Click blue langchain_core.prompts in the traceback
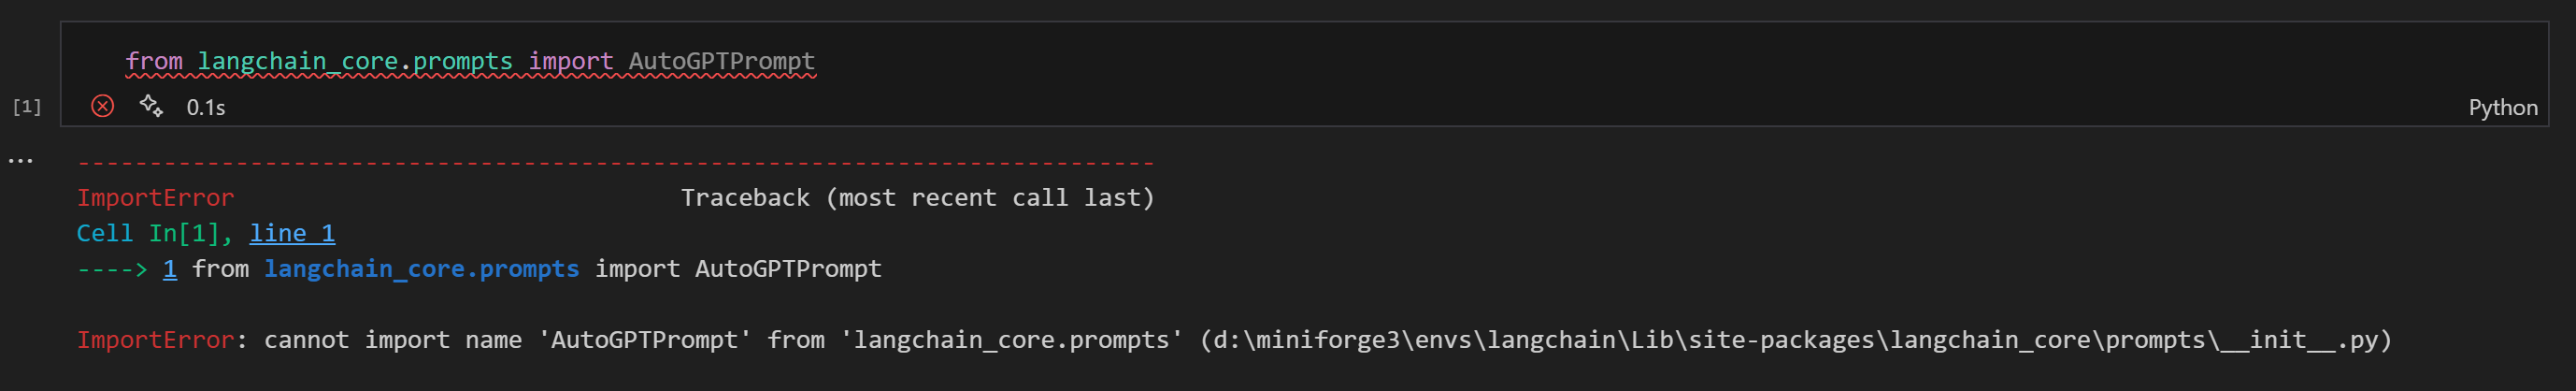This screenshot has height=391, width=2576. tap(421, 269)
